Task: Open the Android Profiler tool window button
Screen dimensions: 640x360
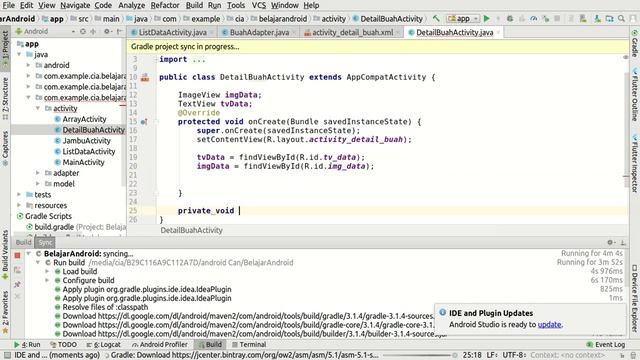Action: 160,344
